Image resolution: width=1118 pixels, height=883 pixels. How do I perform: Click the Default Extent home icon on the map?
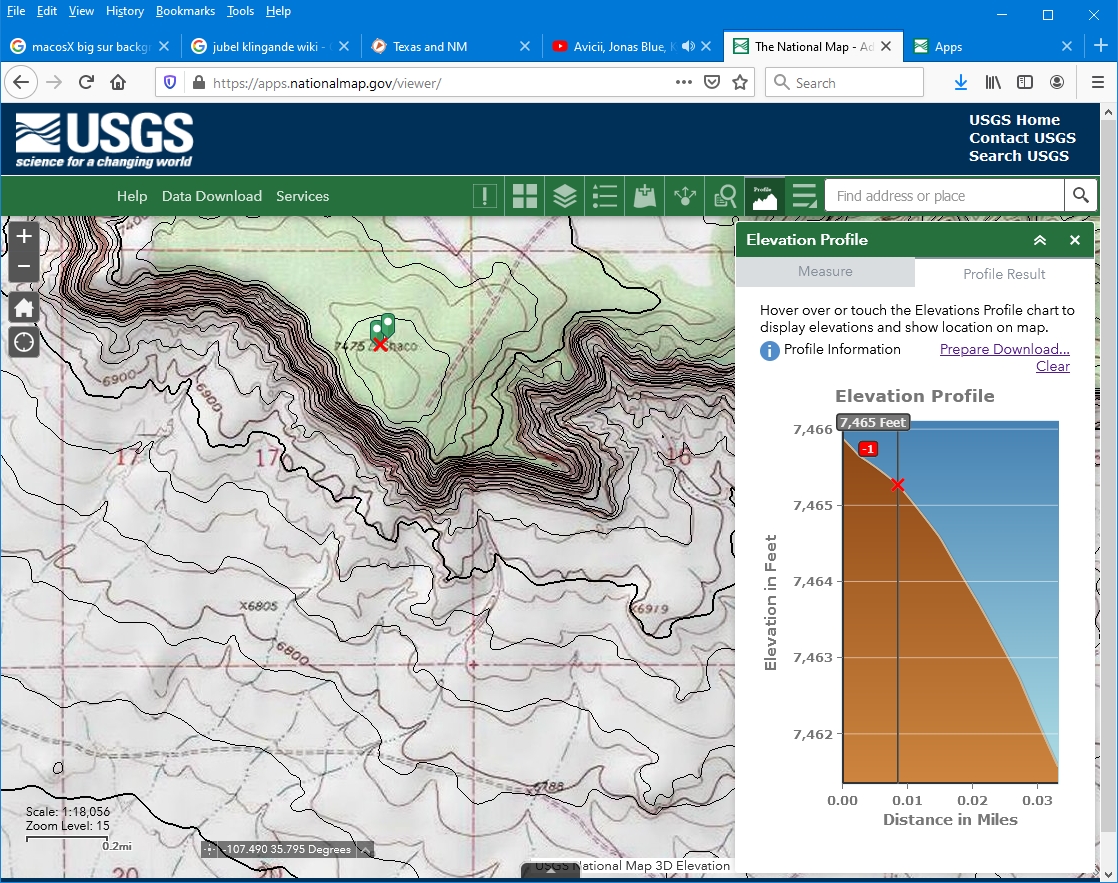(24, 307)
